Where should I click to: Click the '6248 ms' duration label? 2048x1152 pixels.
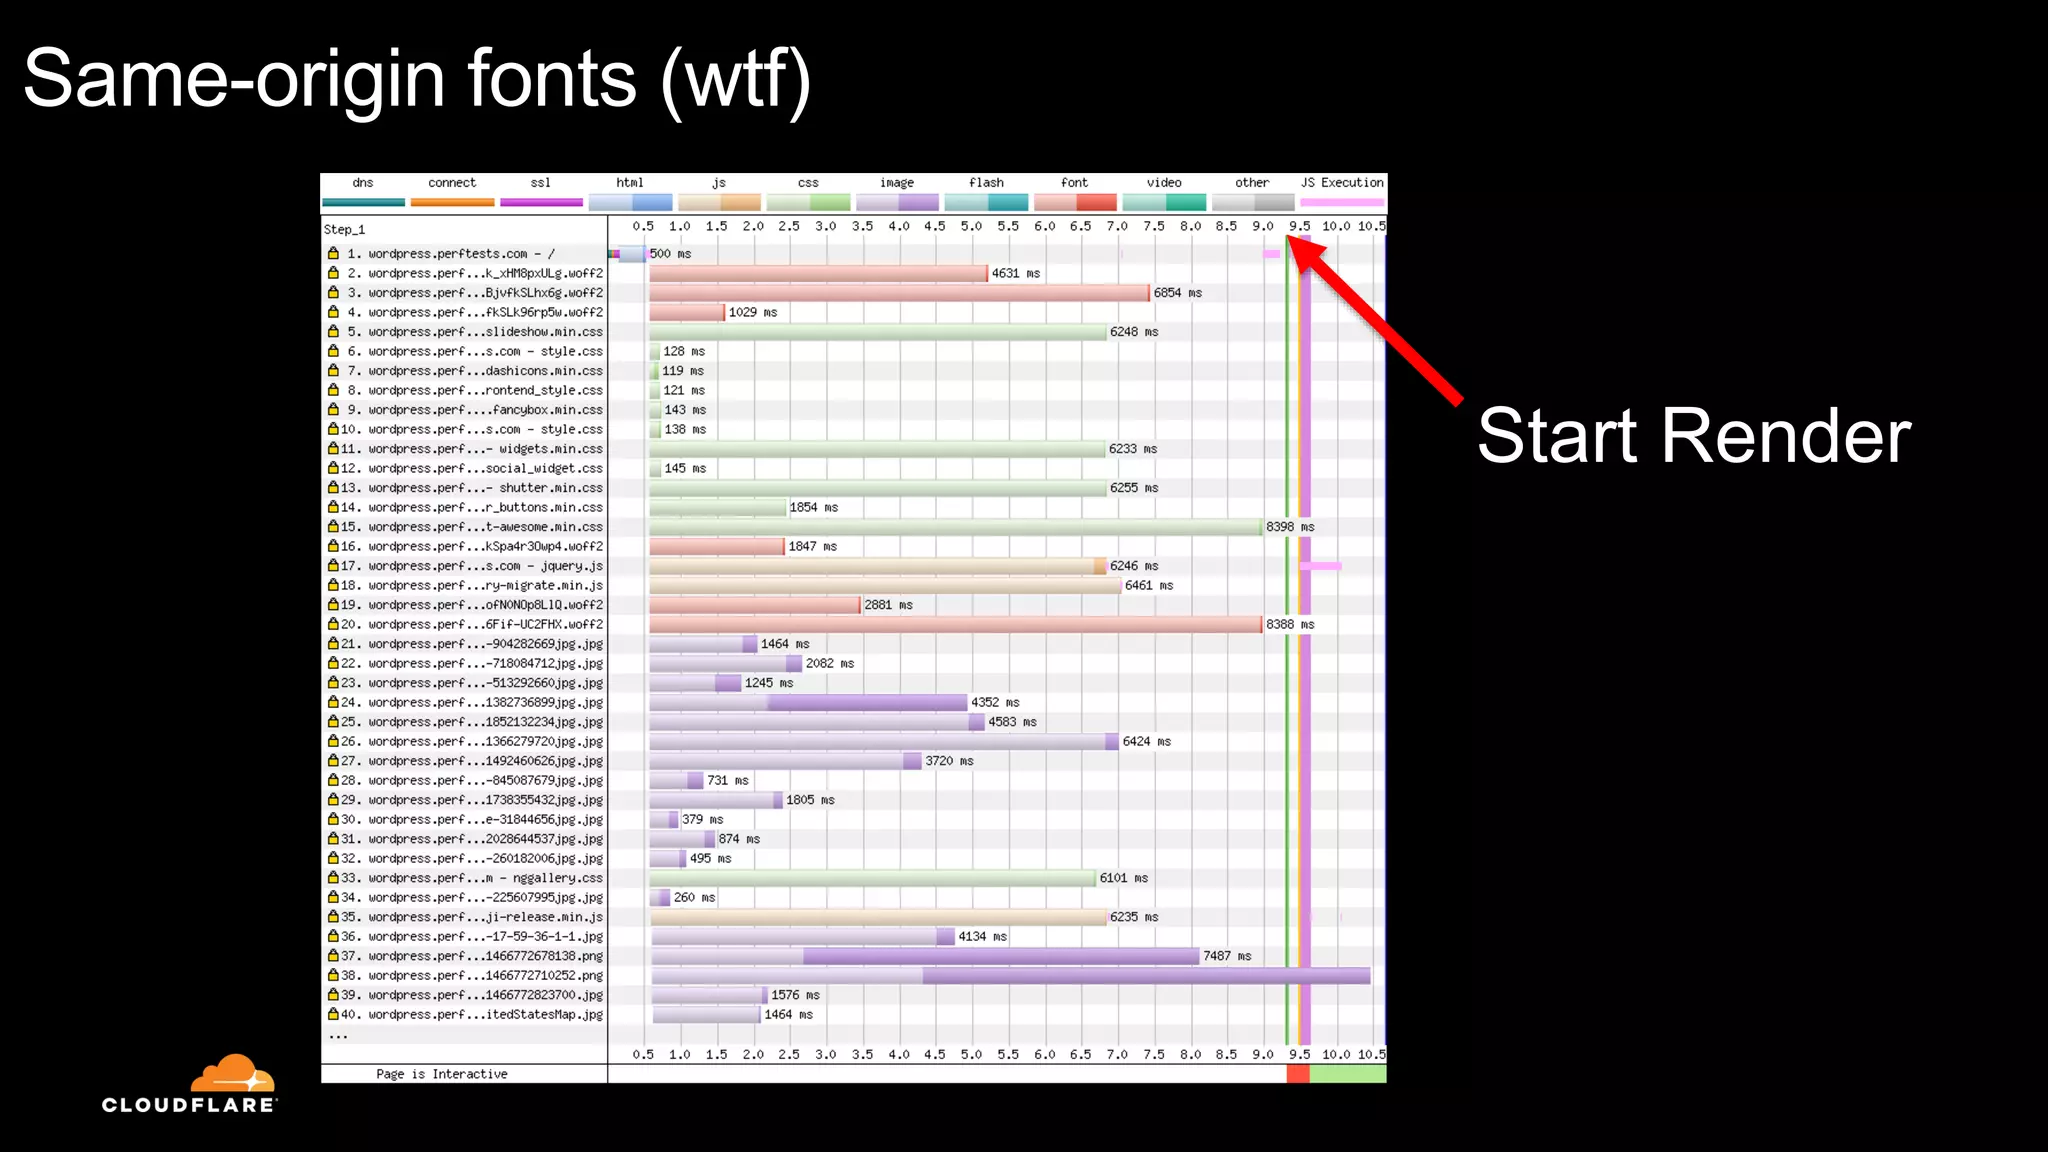(x=1134, y=332)
